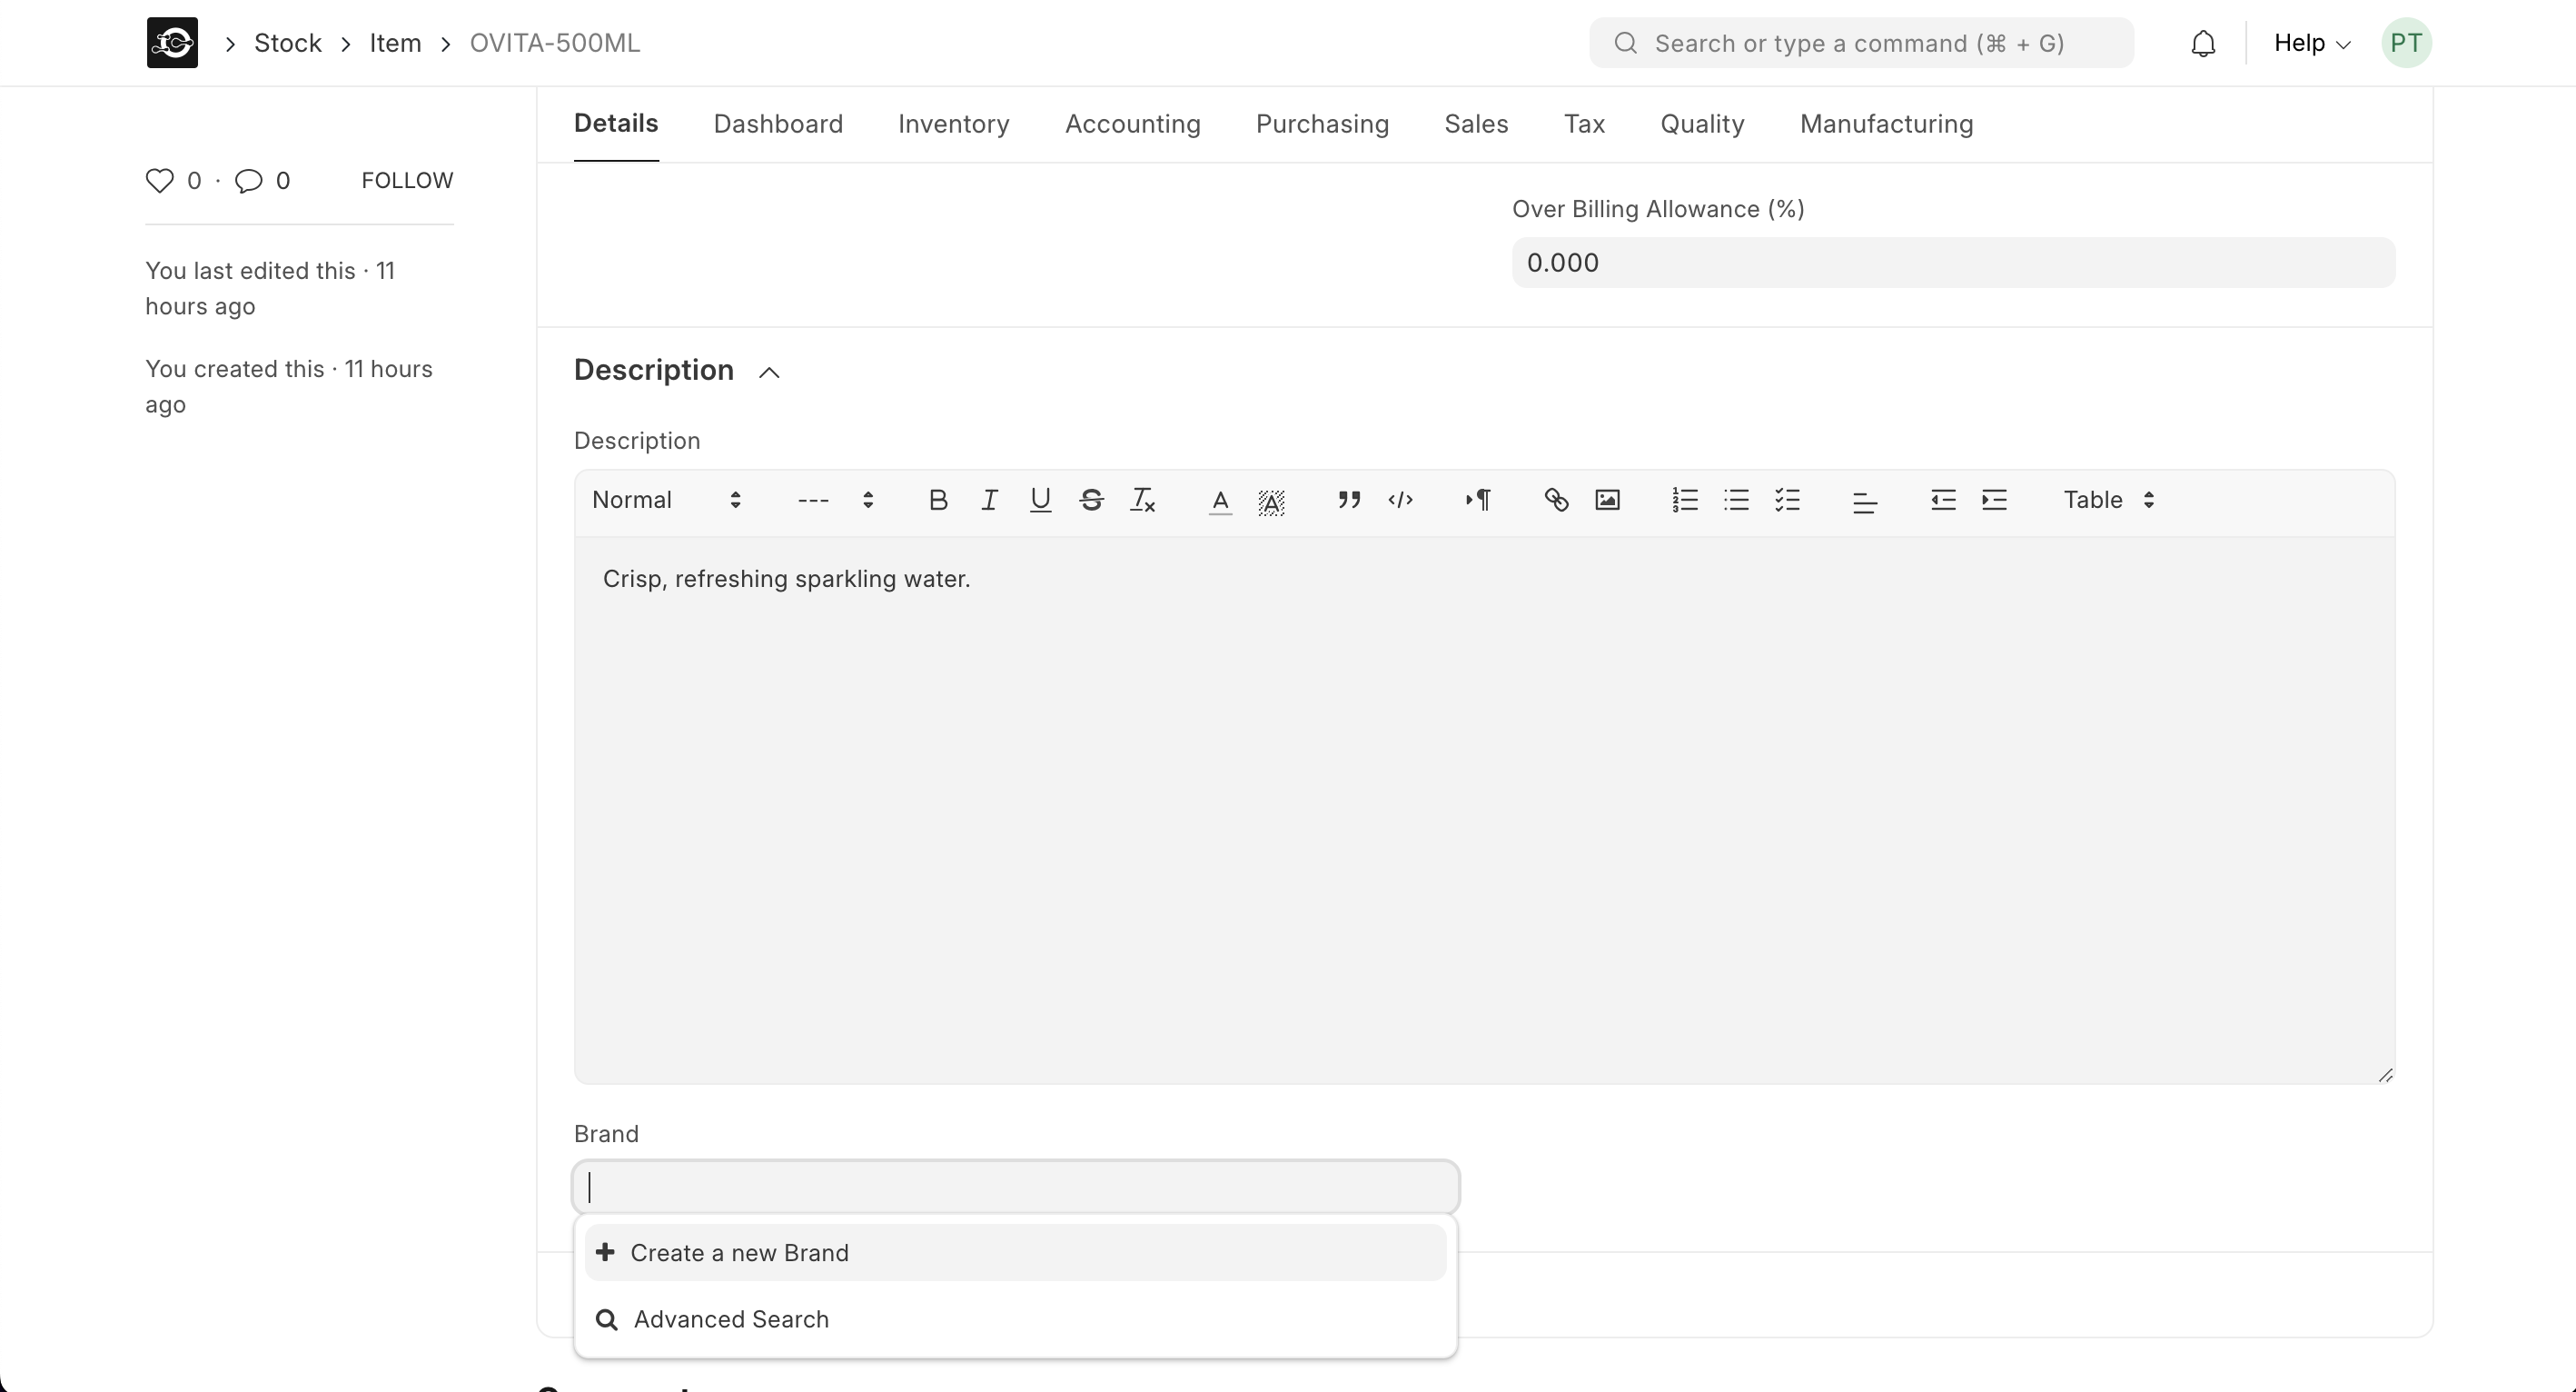Open the Table insert dropdown

click(x=2108, y=500)
